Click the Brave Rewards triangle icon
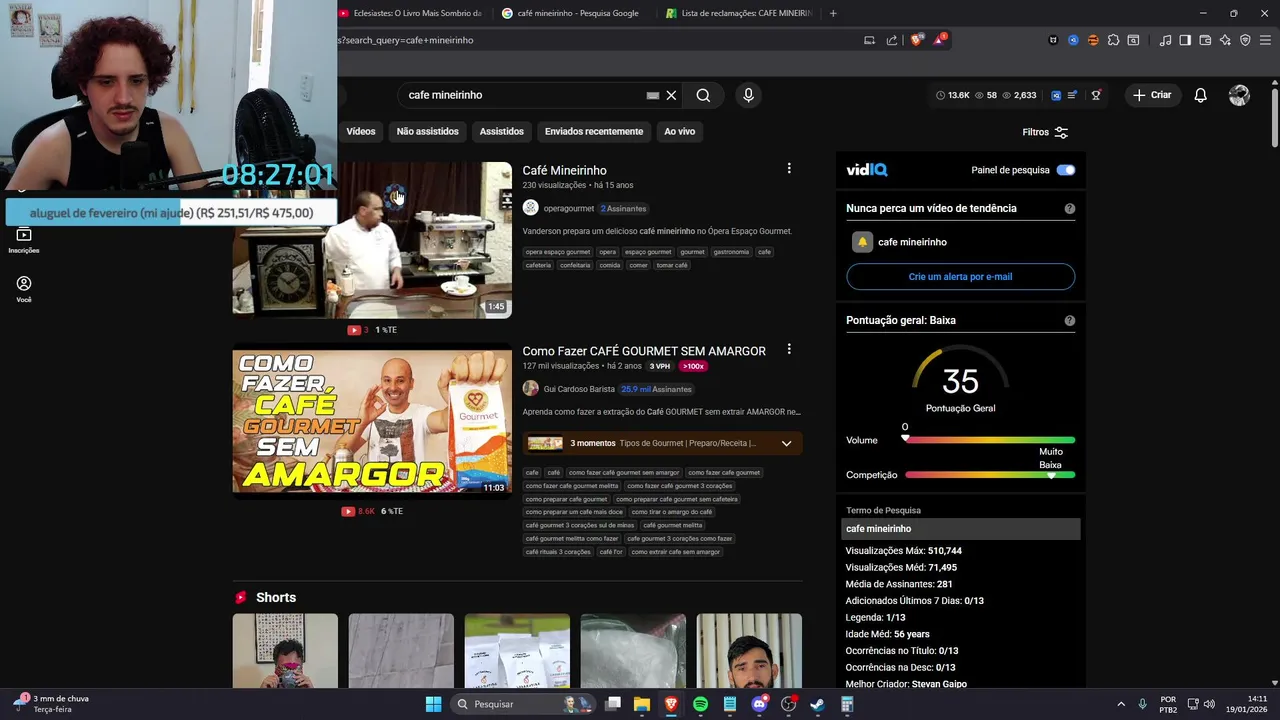The image size is (1280, 720). click(940, 40)
